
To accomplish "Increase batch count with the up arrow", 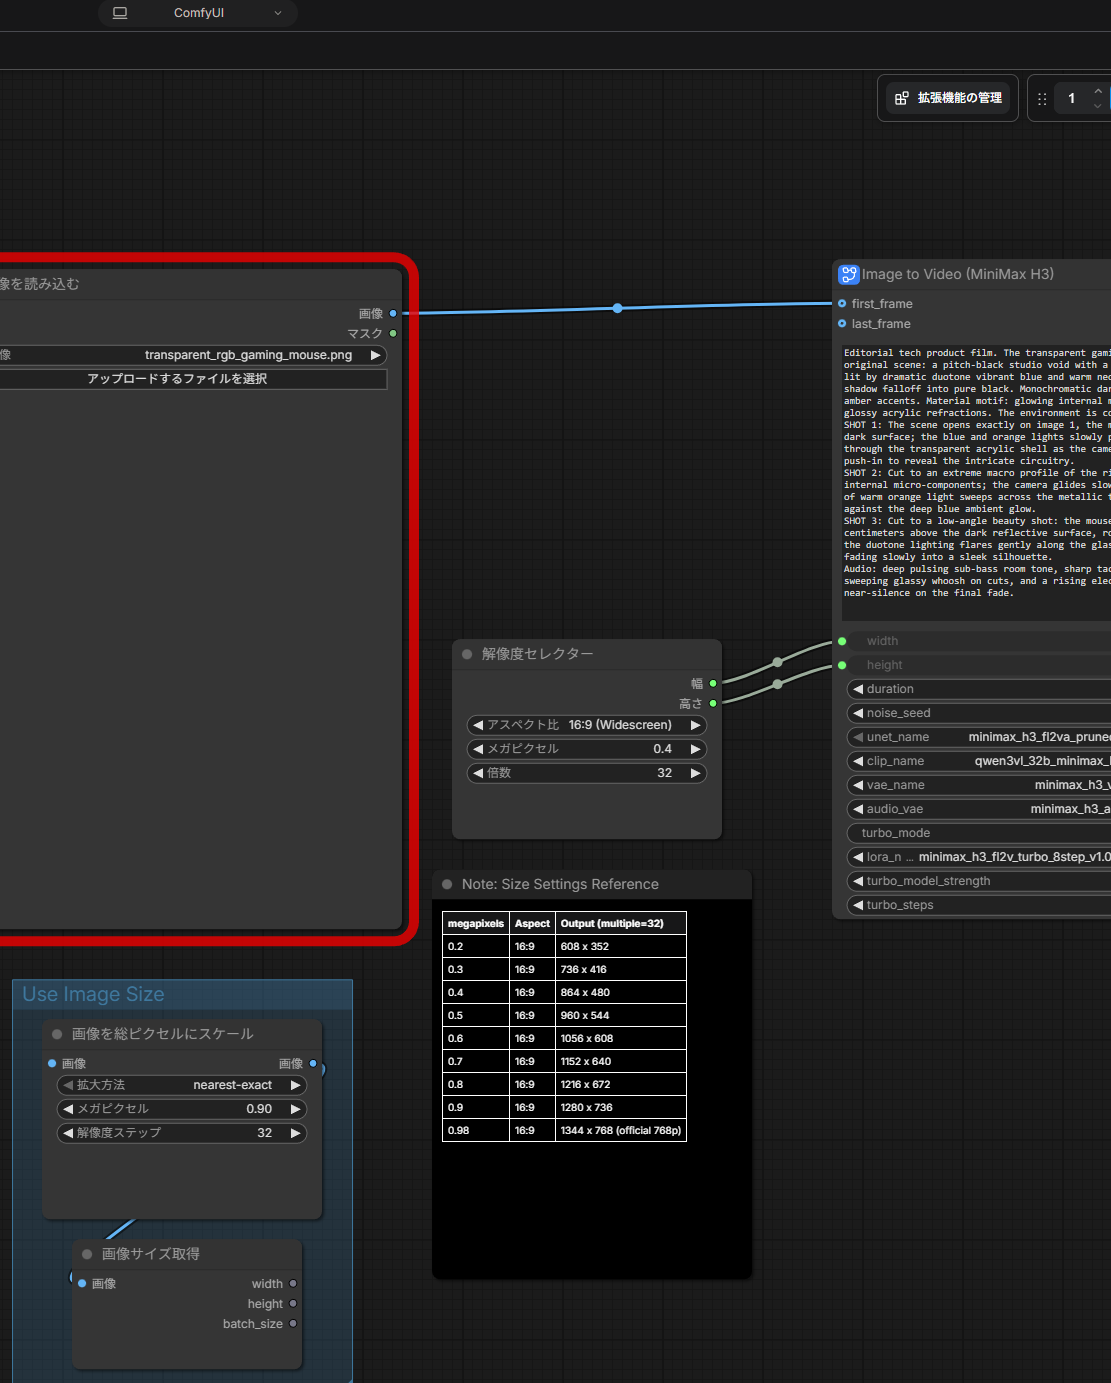I will 1098,91.
